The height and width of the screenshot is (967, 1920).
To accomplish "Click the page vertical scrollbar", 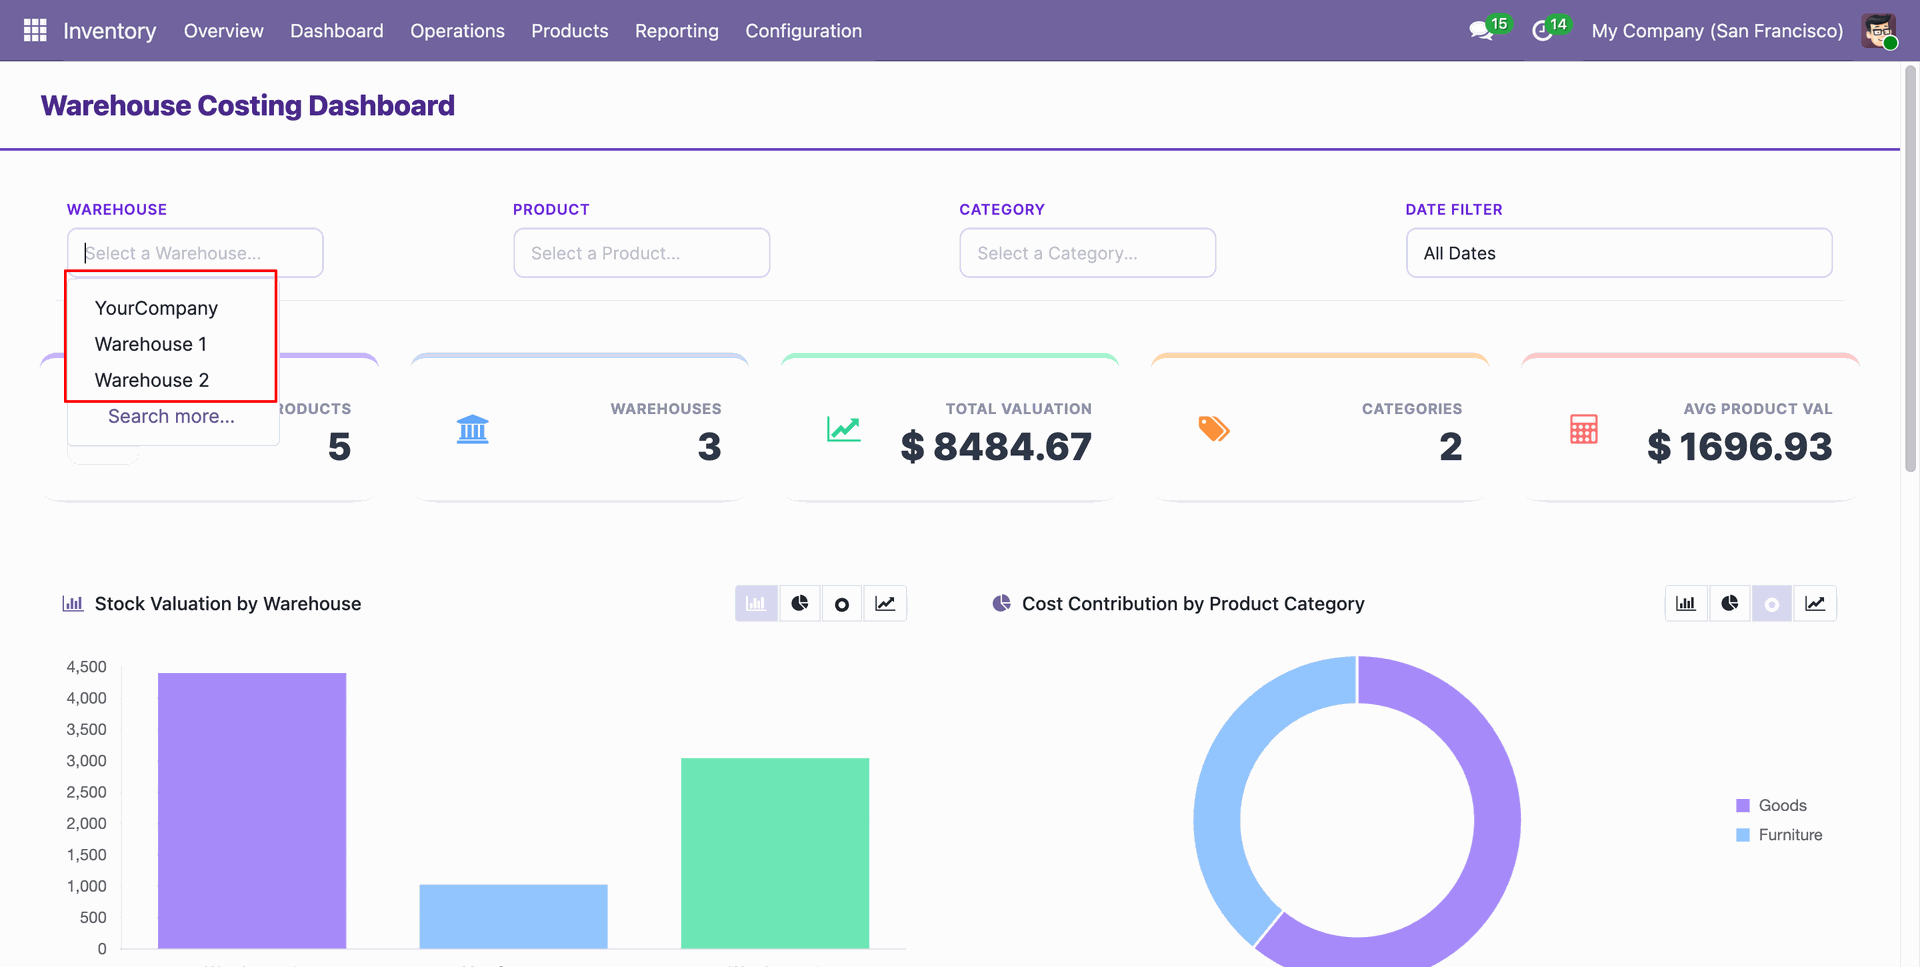I will point(1910,268).
